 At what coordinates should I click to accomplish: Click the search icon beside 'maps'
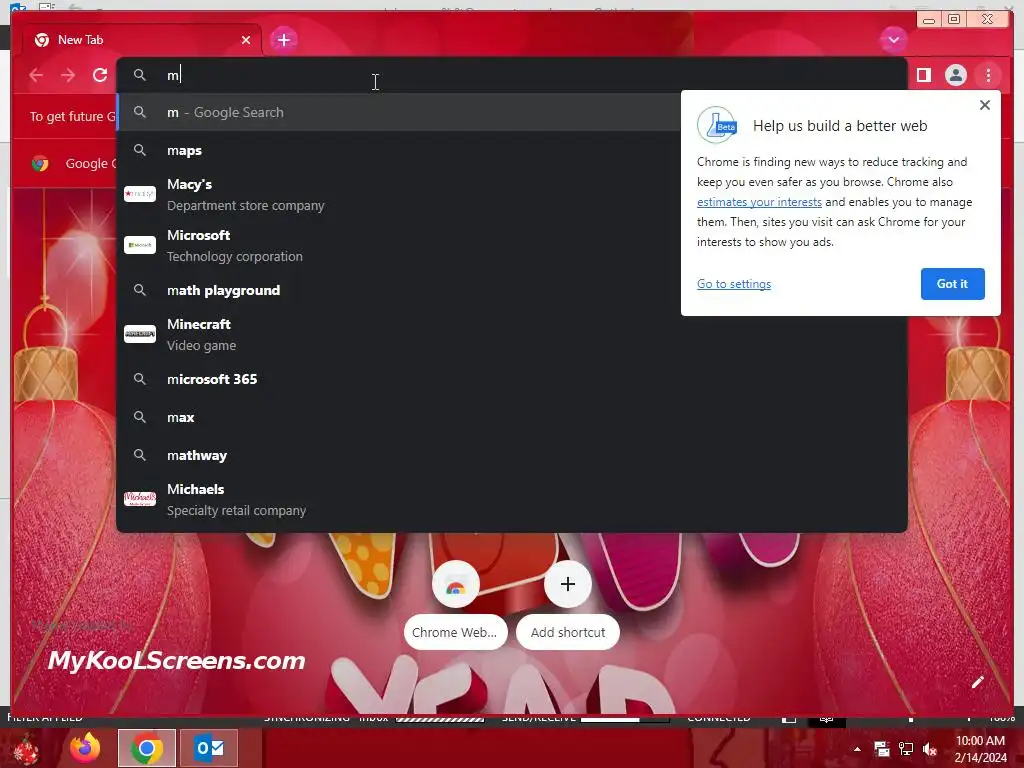point(140,150)
